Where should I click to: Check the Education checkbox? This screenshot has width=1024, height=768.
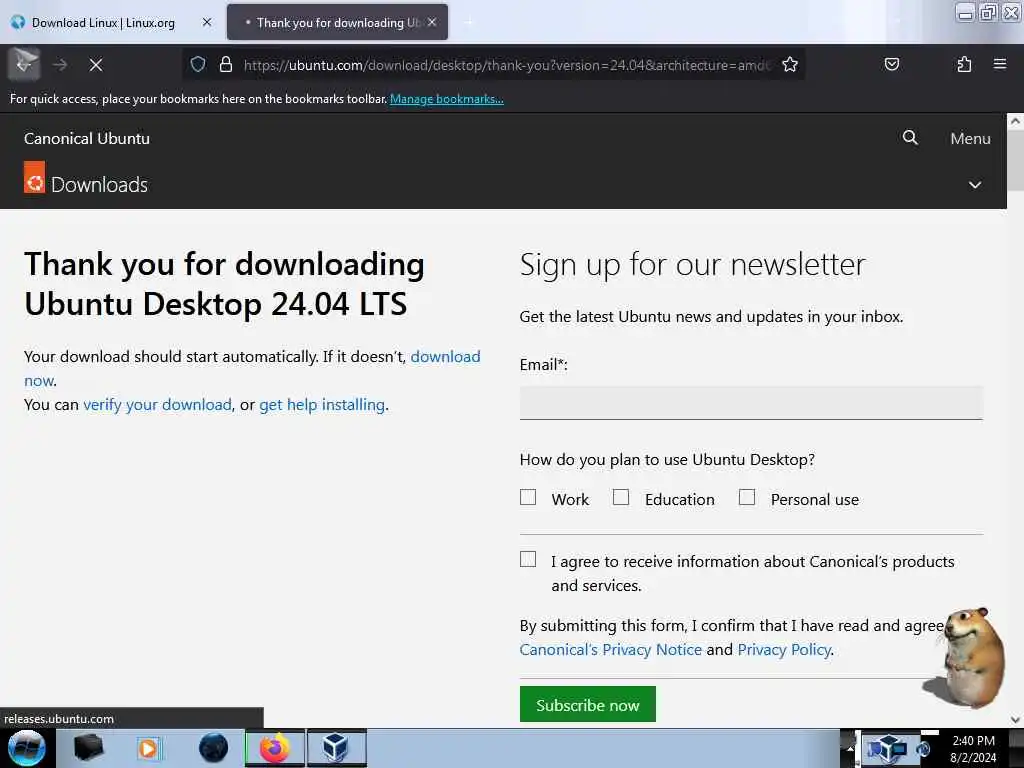pyautogui.click(x=621, y=498)
